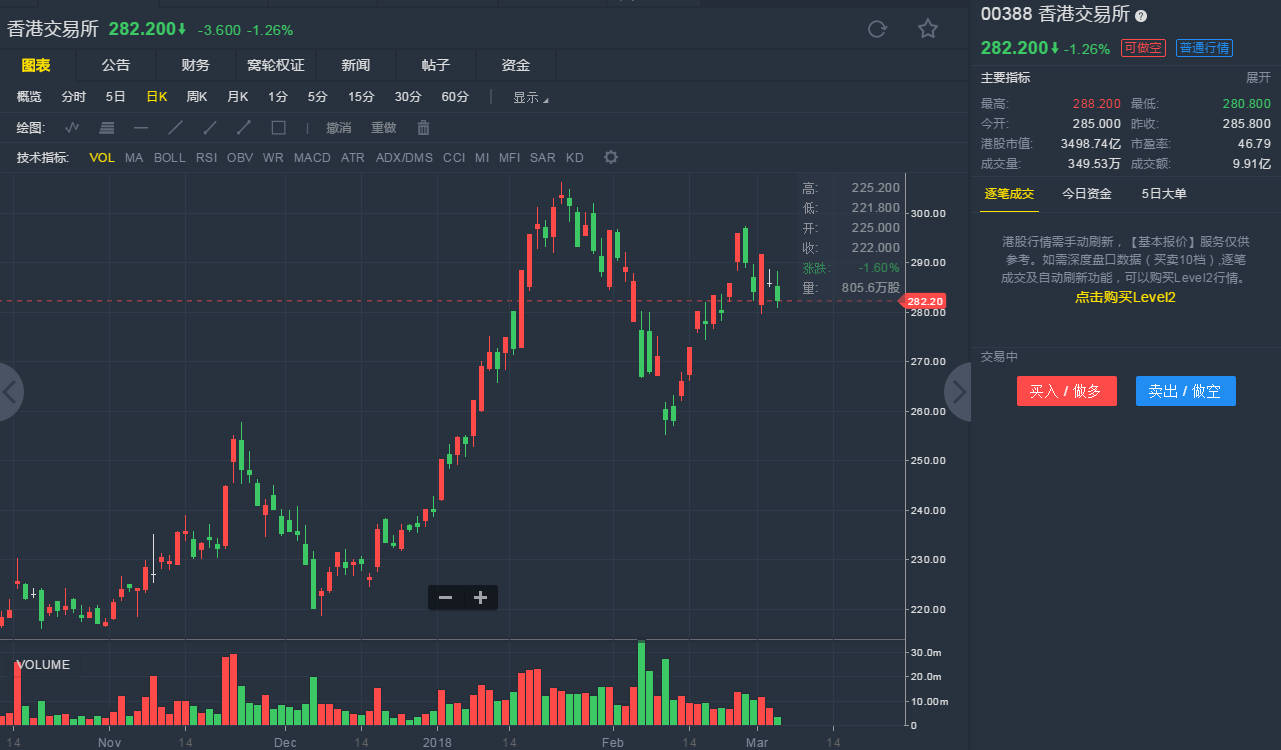Toggle the VOL indicator off
Screen dimensions: 1281x750
coord(102,157)
